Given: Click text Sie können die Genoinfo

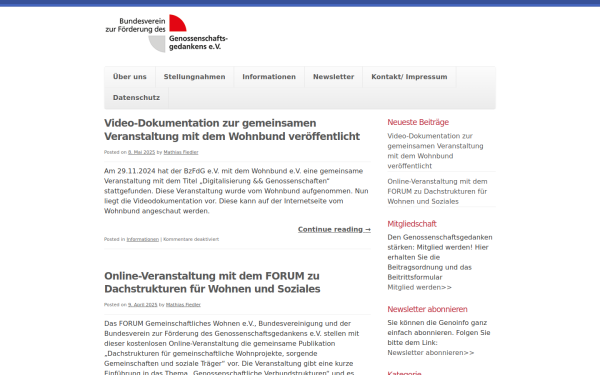Looking at the screenshot, I should point(439,333).
